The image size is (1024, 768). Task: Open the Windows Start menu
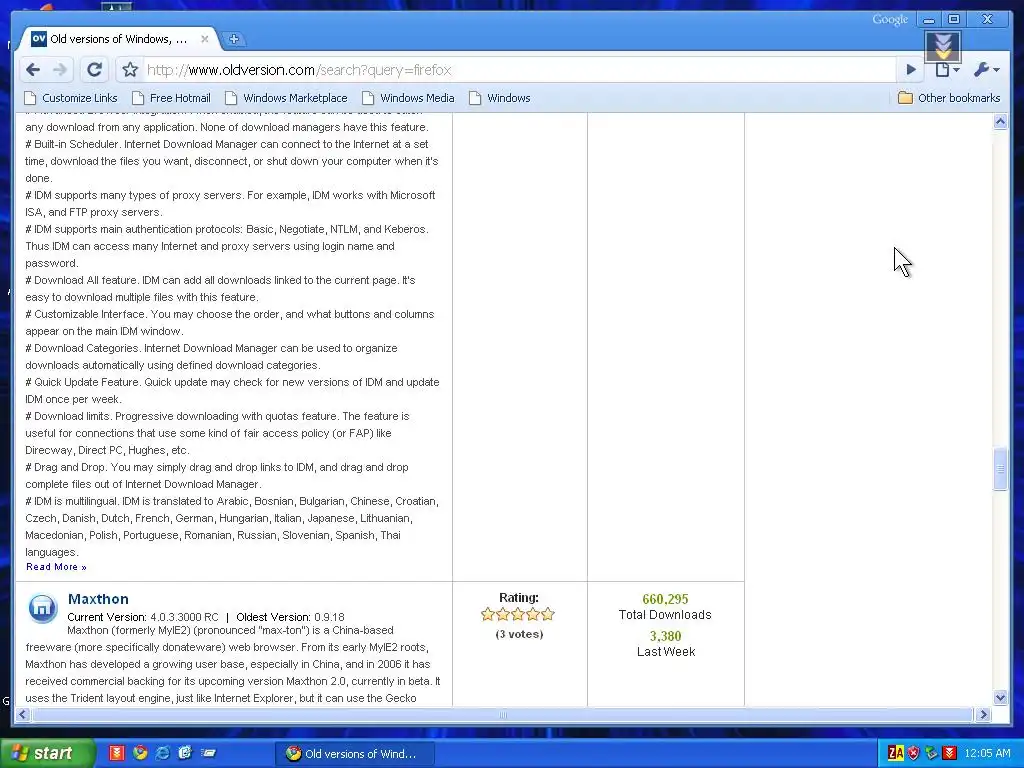click(47, 753)
